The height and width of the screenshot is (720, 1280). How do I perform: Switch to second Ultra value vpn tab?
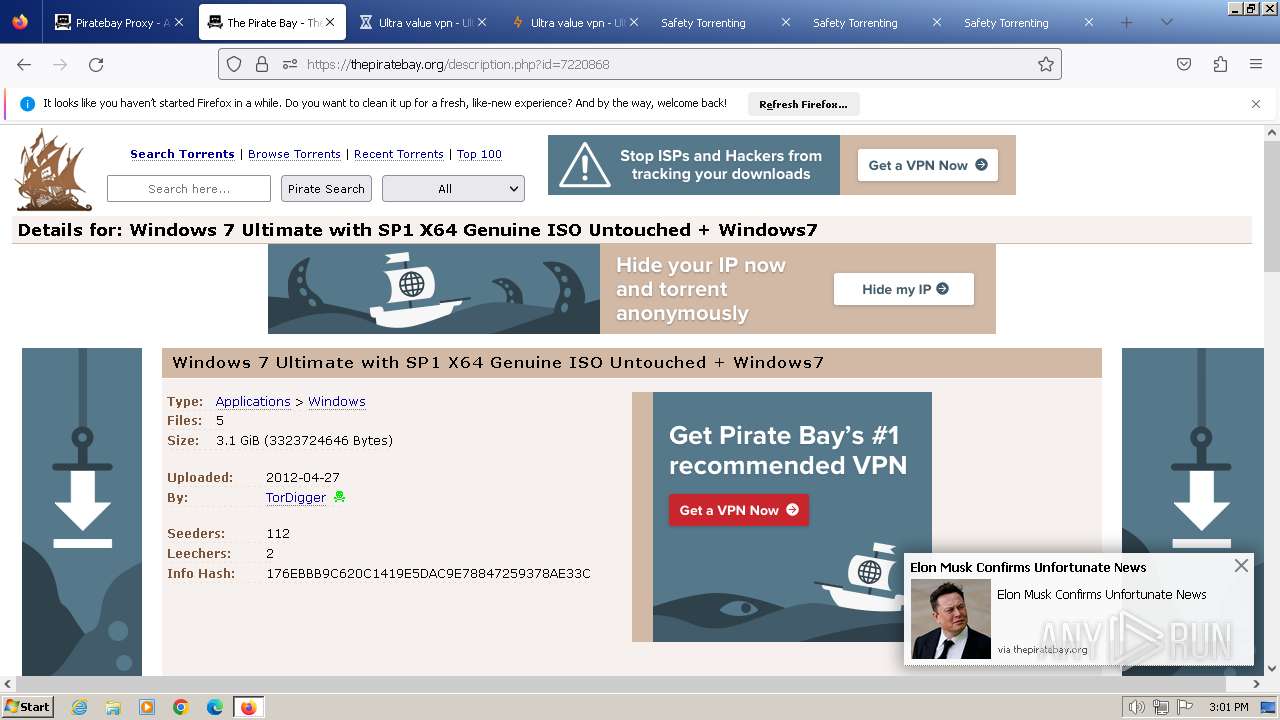coord(576,22)
